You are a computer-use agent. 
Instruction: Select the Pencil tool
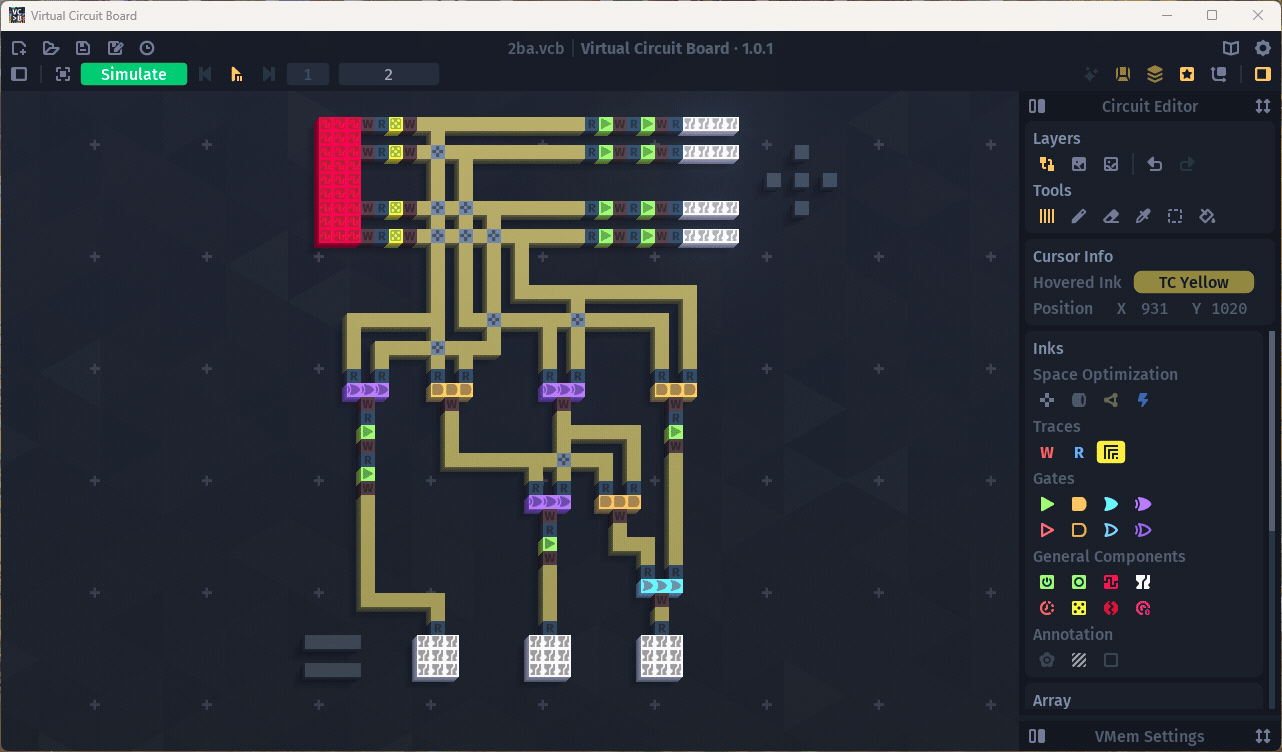[1079, 216]
